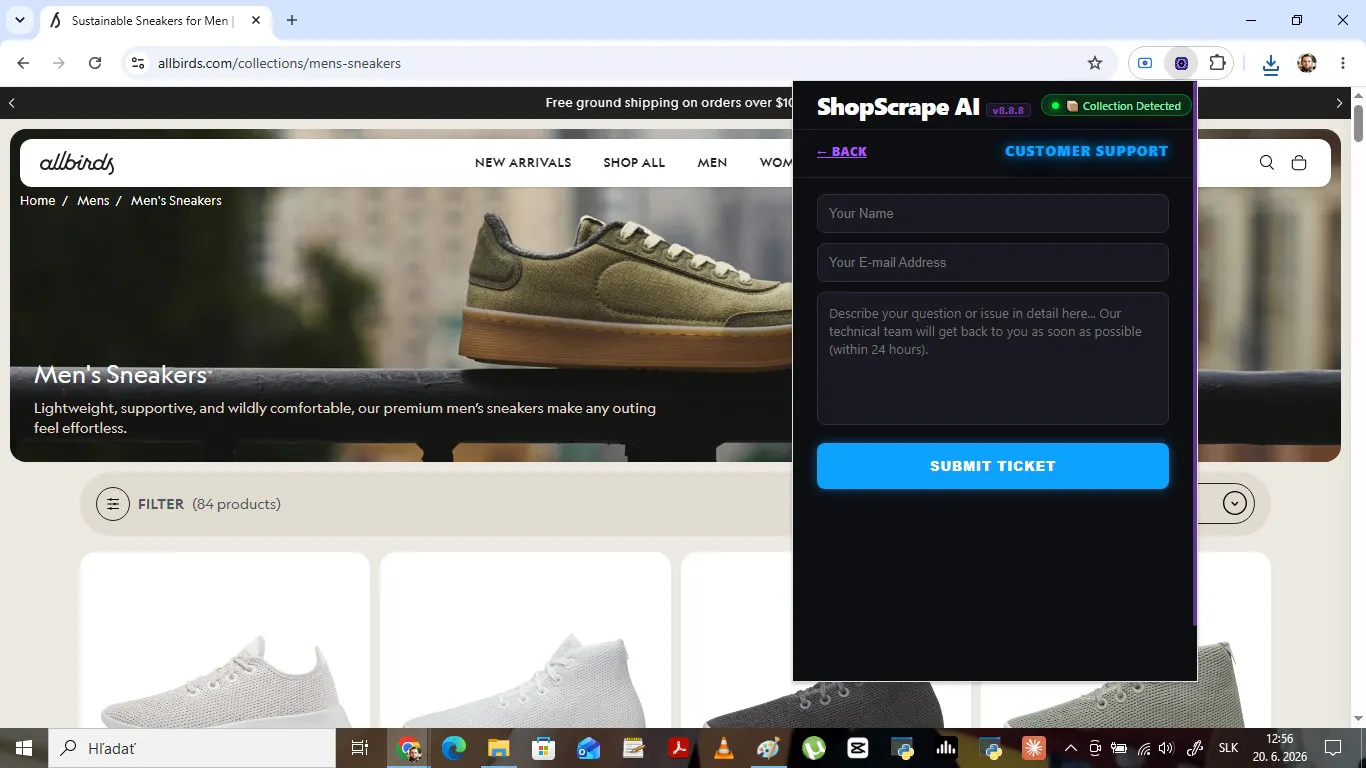Go to Home breadcrumb link

[38, 201]
